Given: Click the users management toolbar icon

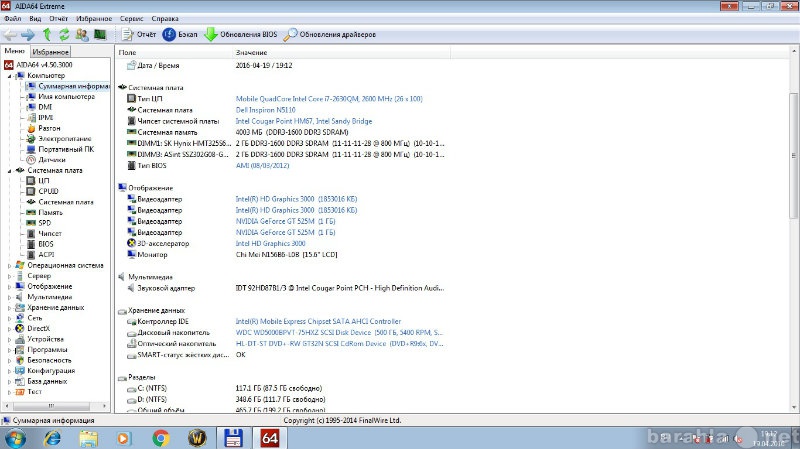Looking at the screenshot, I should [82, 35].
